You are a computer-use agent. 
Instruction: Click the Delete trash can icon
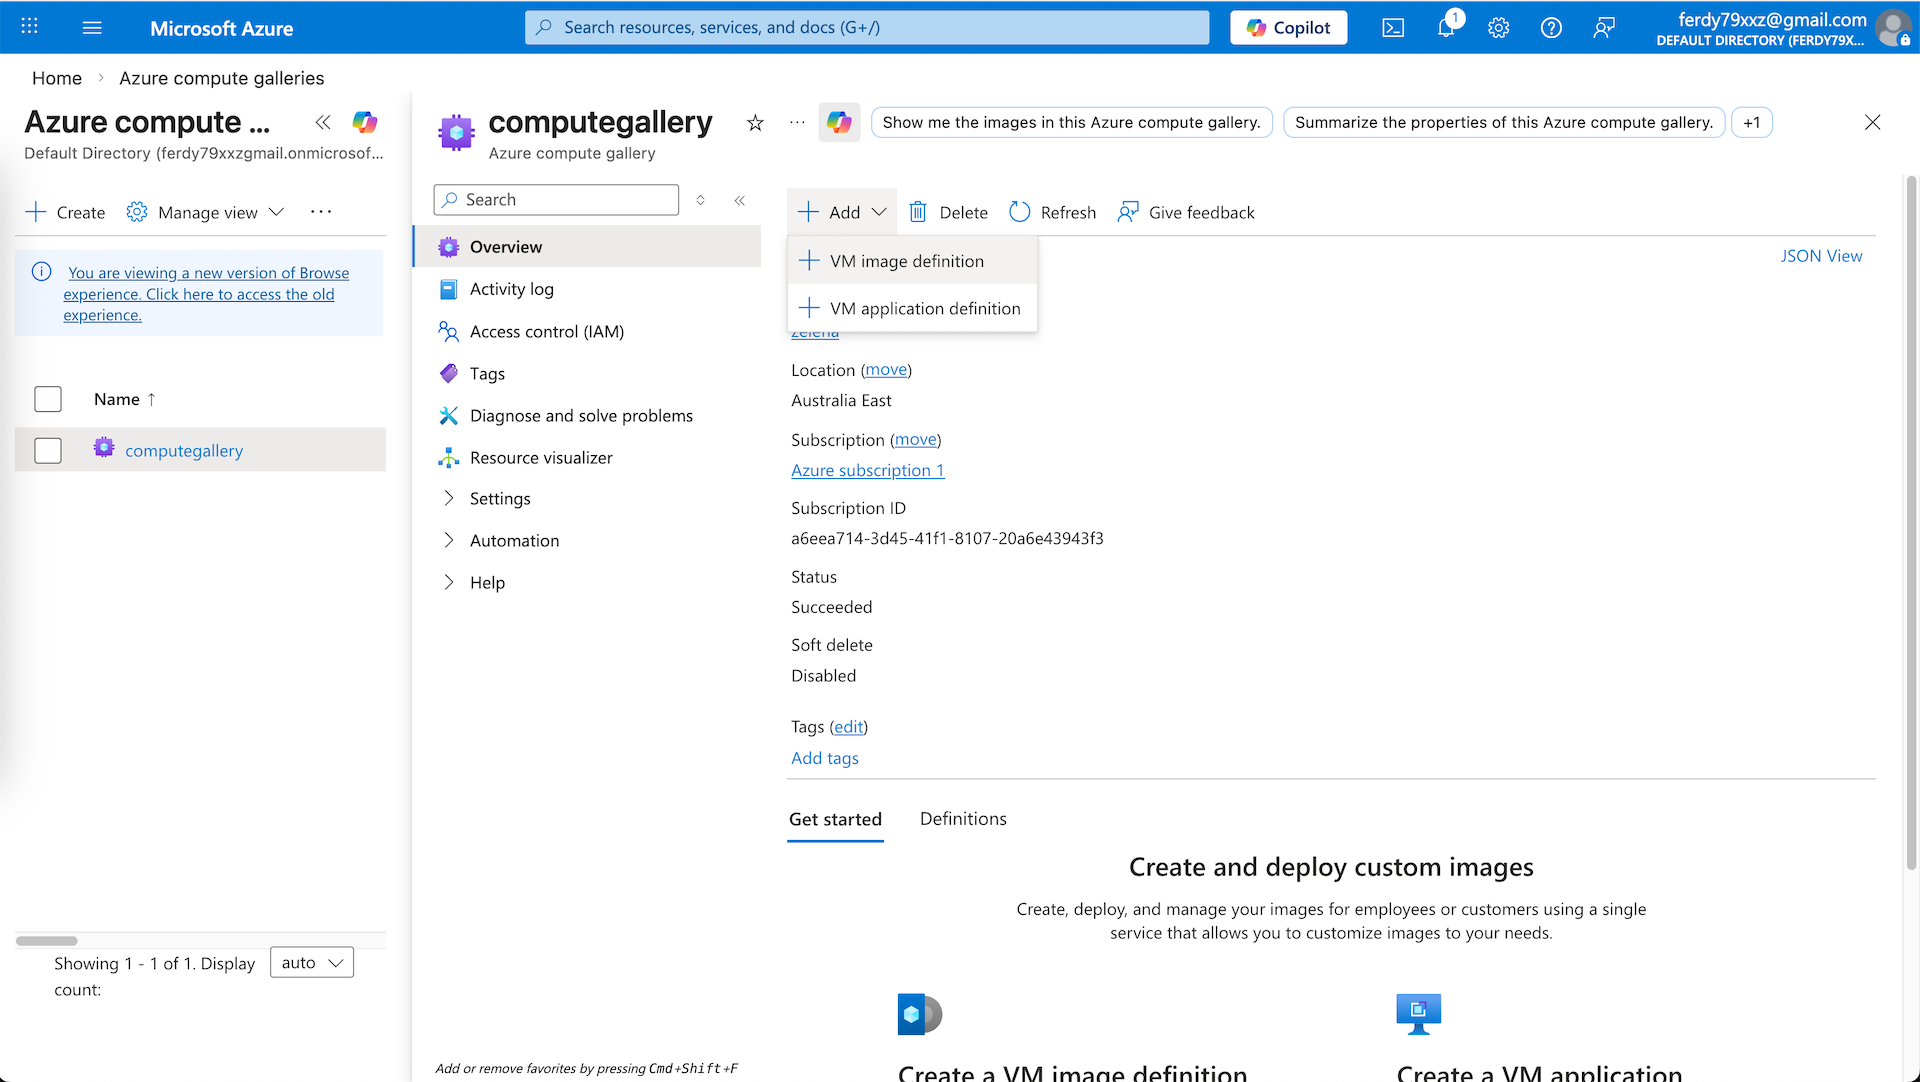click(917, 212)
